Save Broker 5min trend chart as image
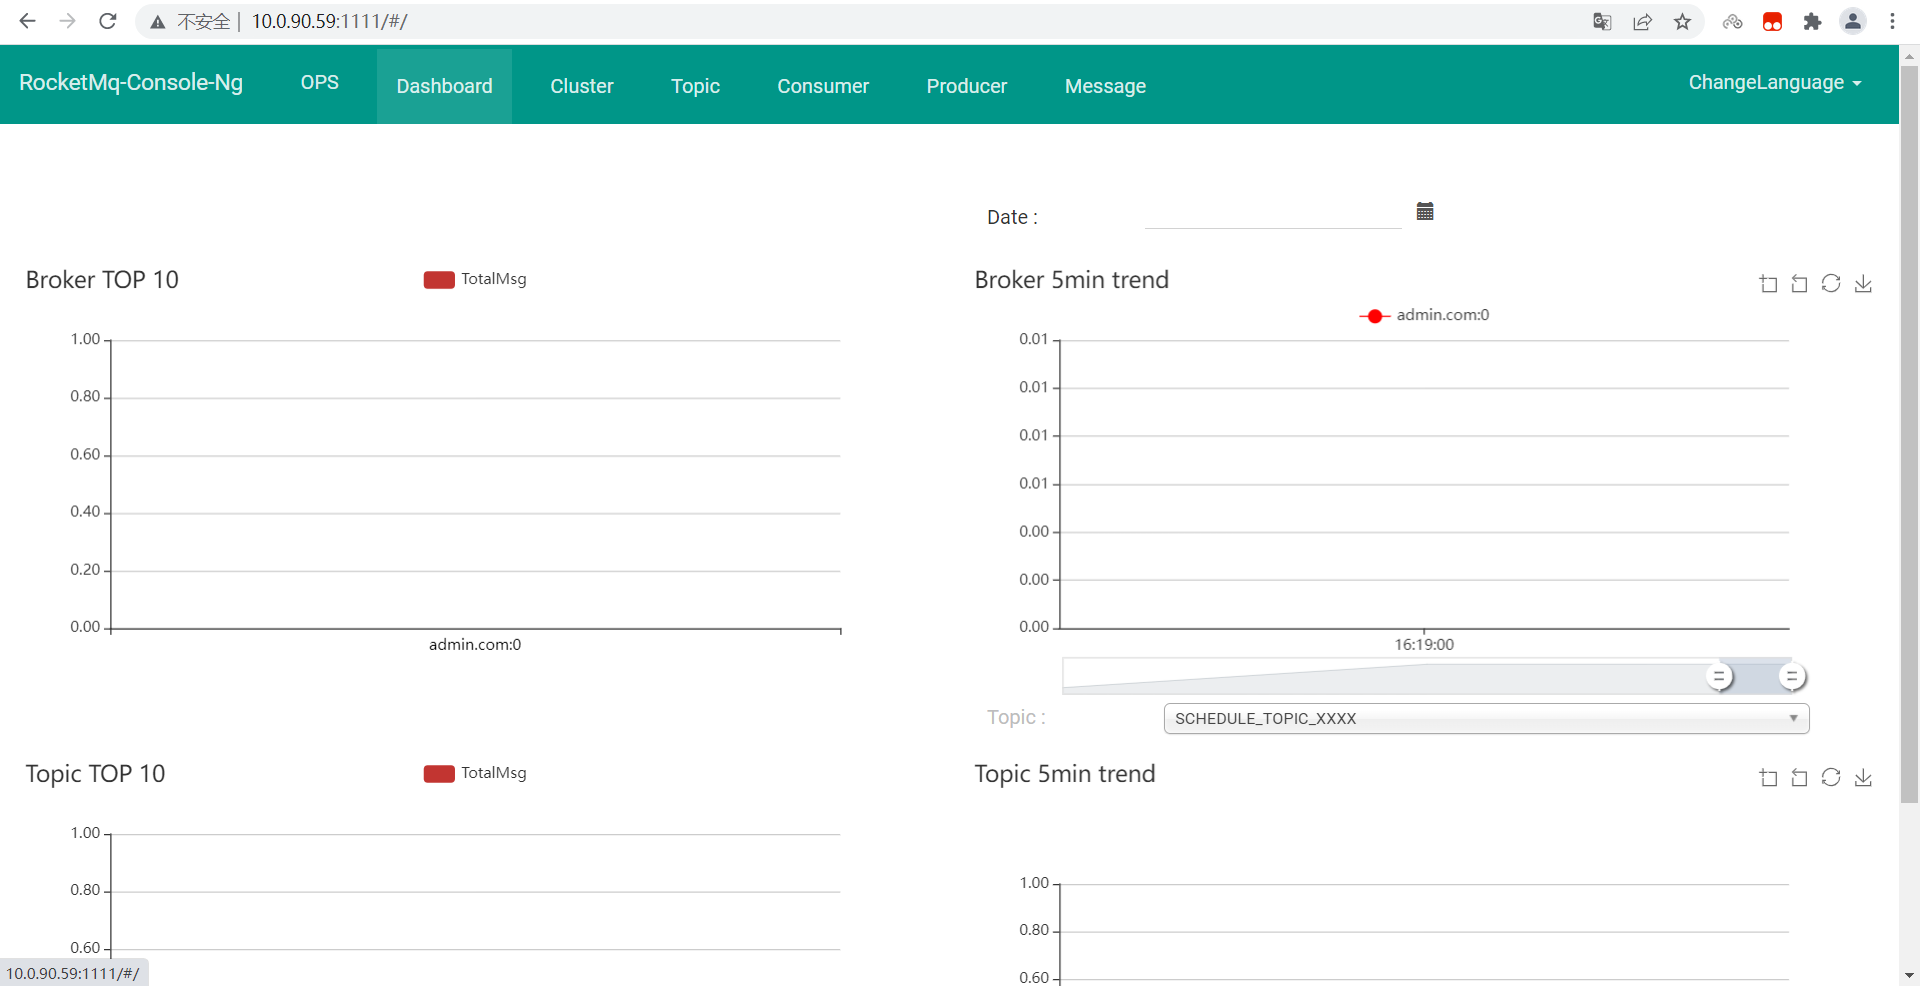Screen dimensions: 1920x986 1863,284
